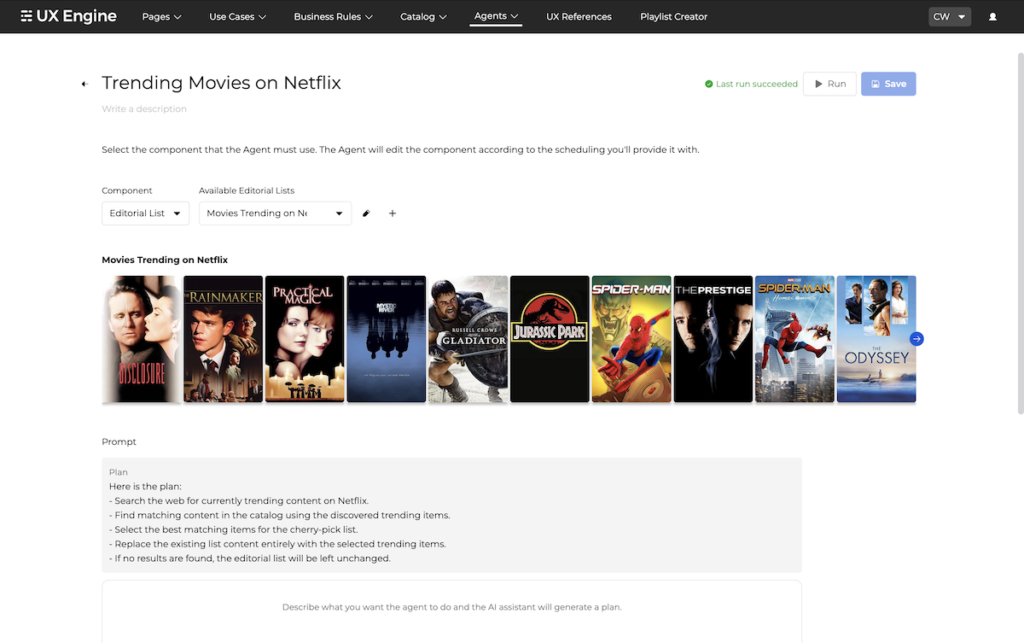Click the 'Search the web for currently trending' line

click(x=239, y=501)
